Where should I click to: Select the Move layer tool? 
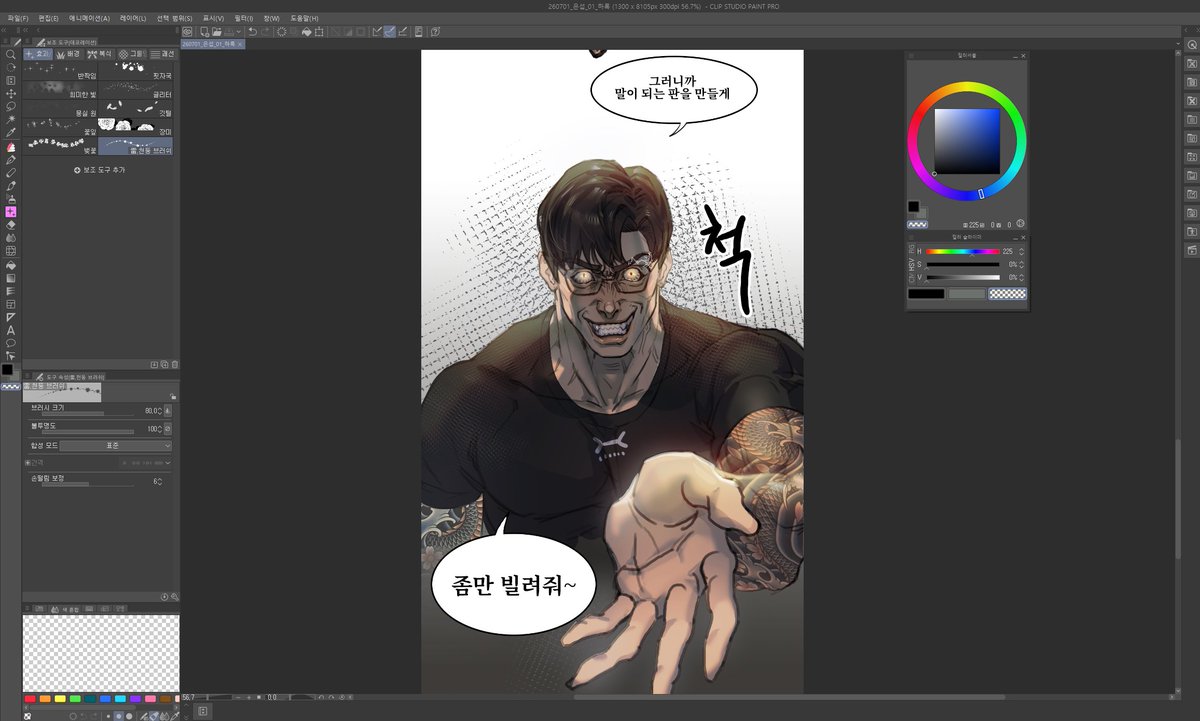[11, 93]
